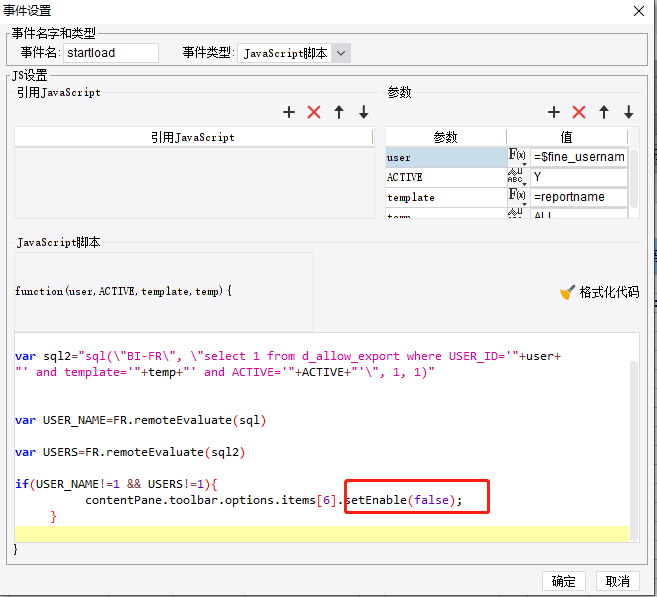The height and width of the screenshot is (597, 657).
Task: Close the 事件设置 dialog
Action: [639, 11]
